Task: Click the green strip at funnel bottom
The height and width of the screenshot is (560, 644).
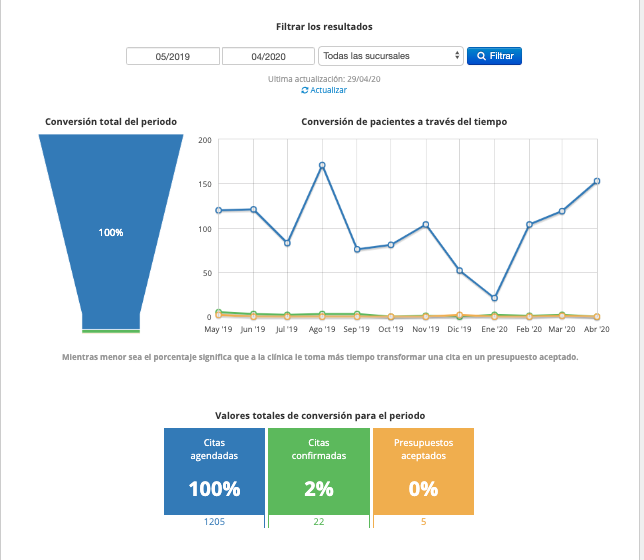Action: (x=111, y=331)
